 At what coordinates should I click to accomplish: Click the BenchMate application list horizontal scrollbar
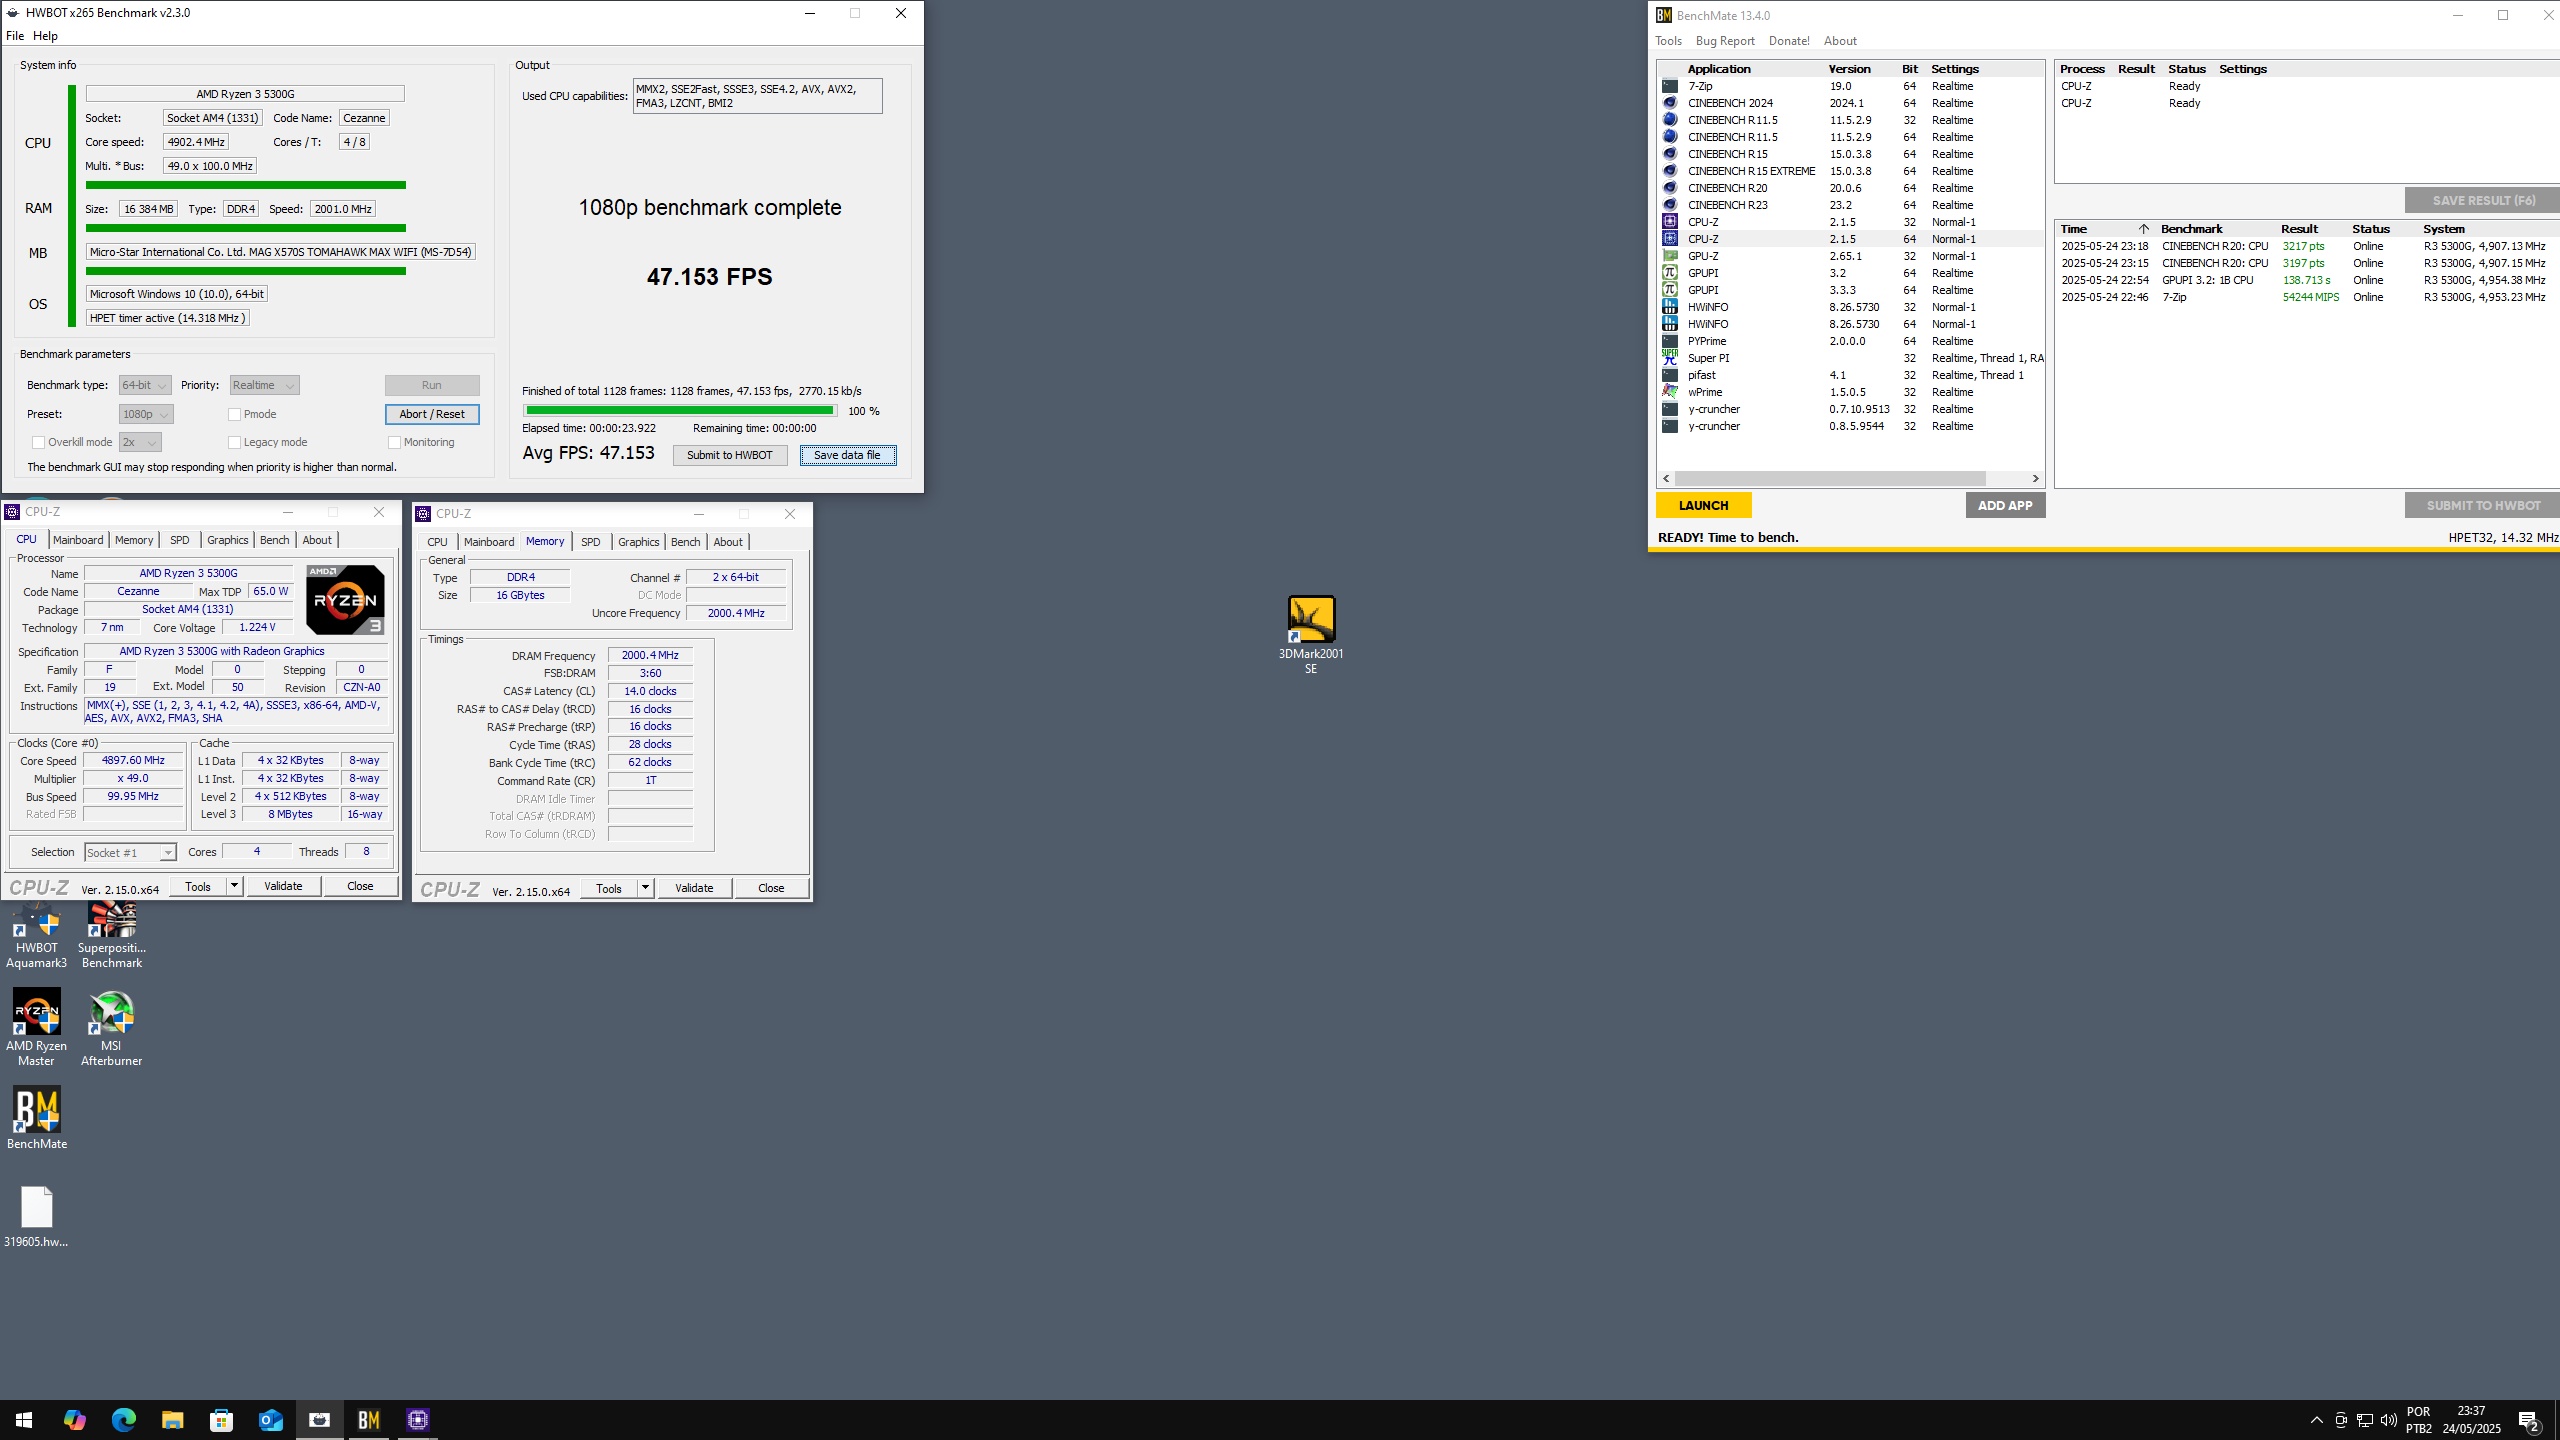1830,478
